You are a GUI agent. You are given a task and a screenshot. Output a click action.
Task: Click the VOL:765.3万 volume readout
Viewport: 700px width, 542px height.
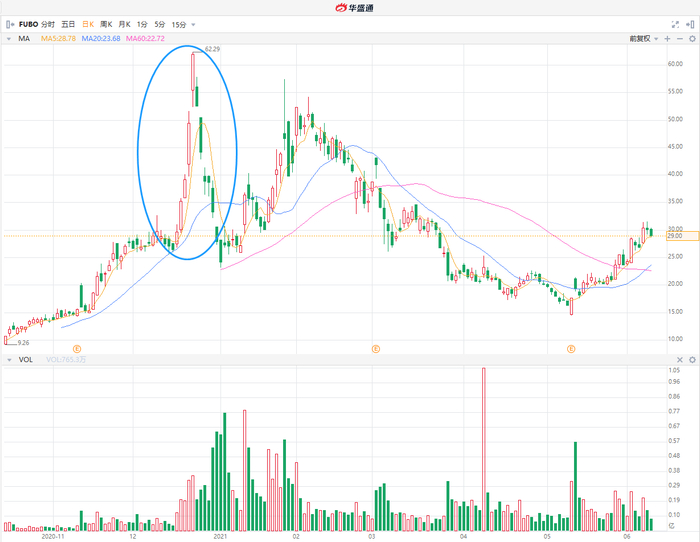click(x=66, y=360)
